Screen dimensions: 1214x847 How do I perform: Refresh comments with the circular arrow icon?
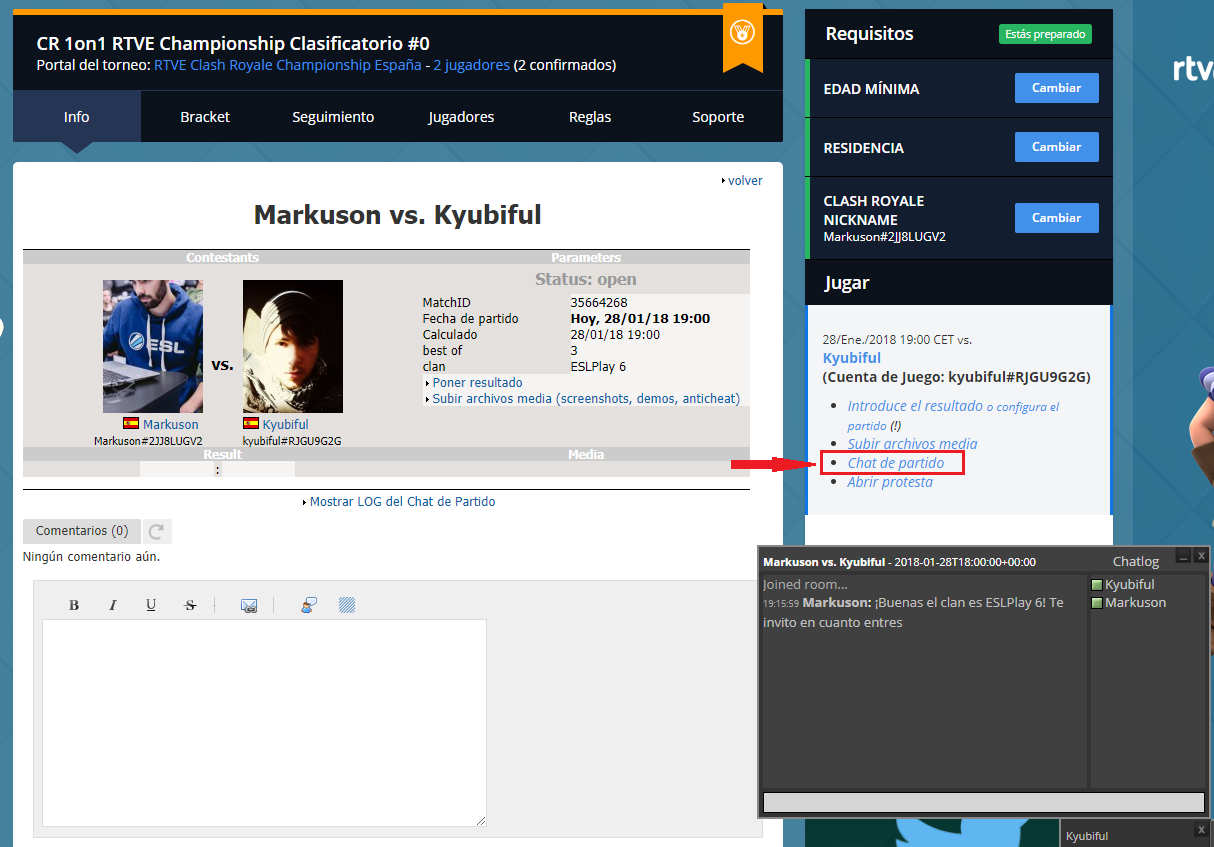[157, 531]
